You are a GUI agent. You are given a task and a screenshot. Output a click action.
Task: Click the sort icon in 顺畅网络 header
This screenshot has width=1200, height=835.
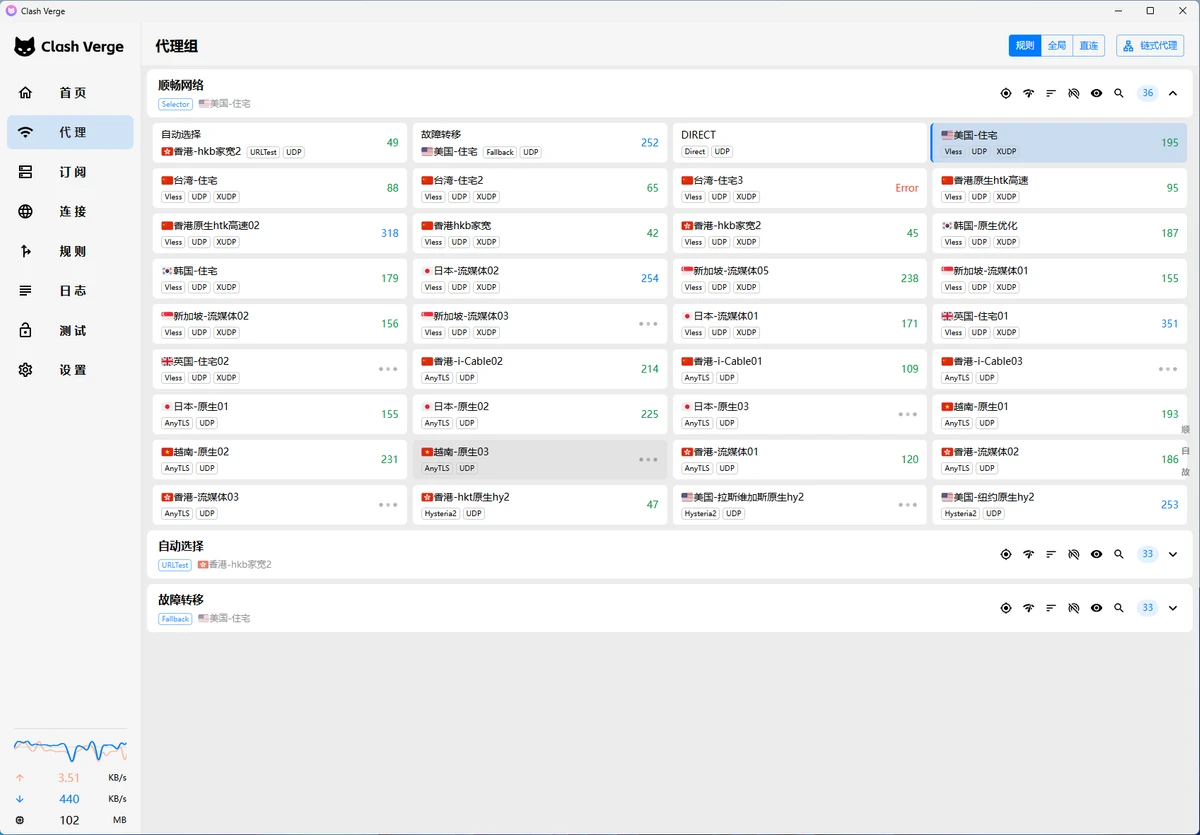(x=1051, y=93)
